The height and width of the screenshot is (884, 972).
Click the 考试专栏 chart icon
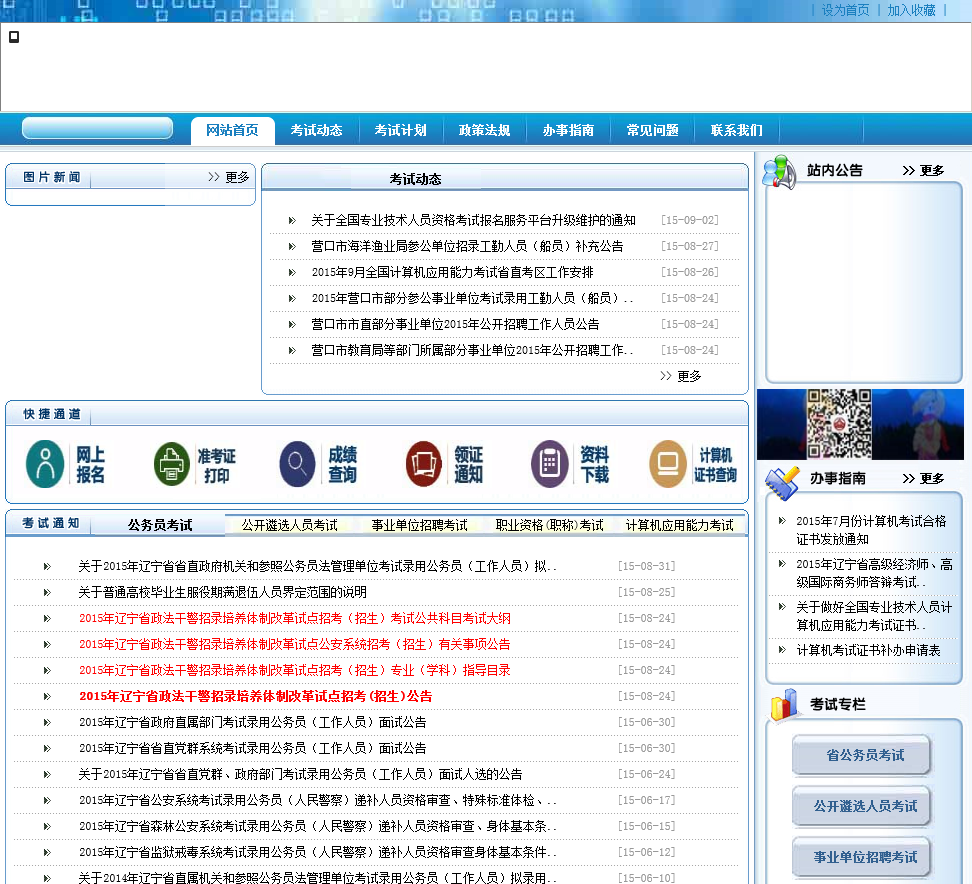click(784, 705)
